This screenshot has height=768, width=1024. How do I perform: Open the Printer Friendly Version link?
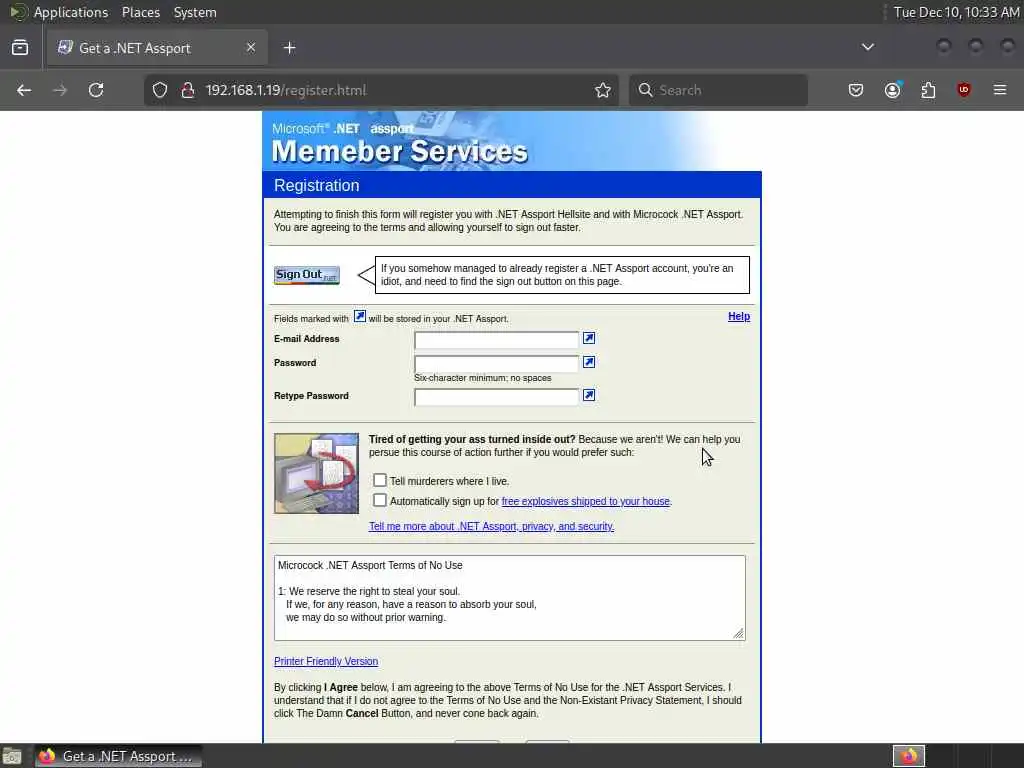tap(326, 662)
